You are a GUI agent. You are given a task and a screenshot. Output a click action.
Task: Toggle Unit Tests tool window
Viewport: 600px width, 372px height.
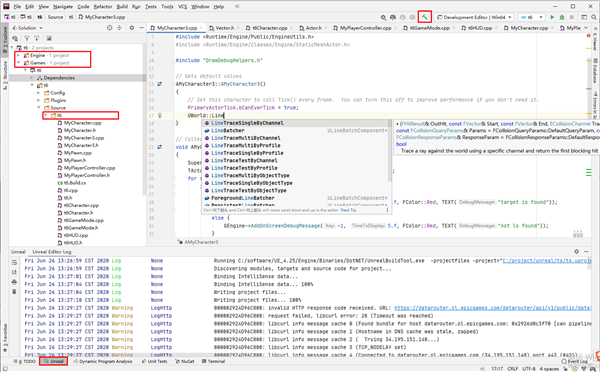pyautogui.click(x=155, y=361)
